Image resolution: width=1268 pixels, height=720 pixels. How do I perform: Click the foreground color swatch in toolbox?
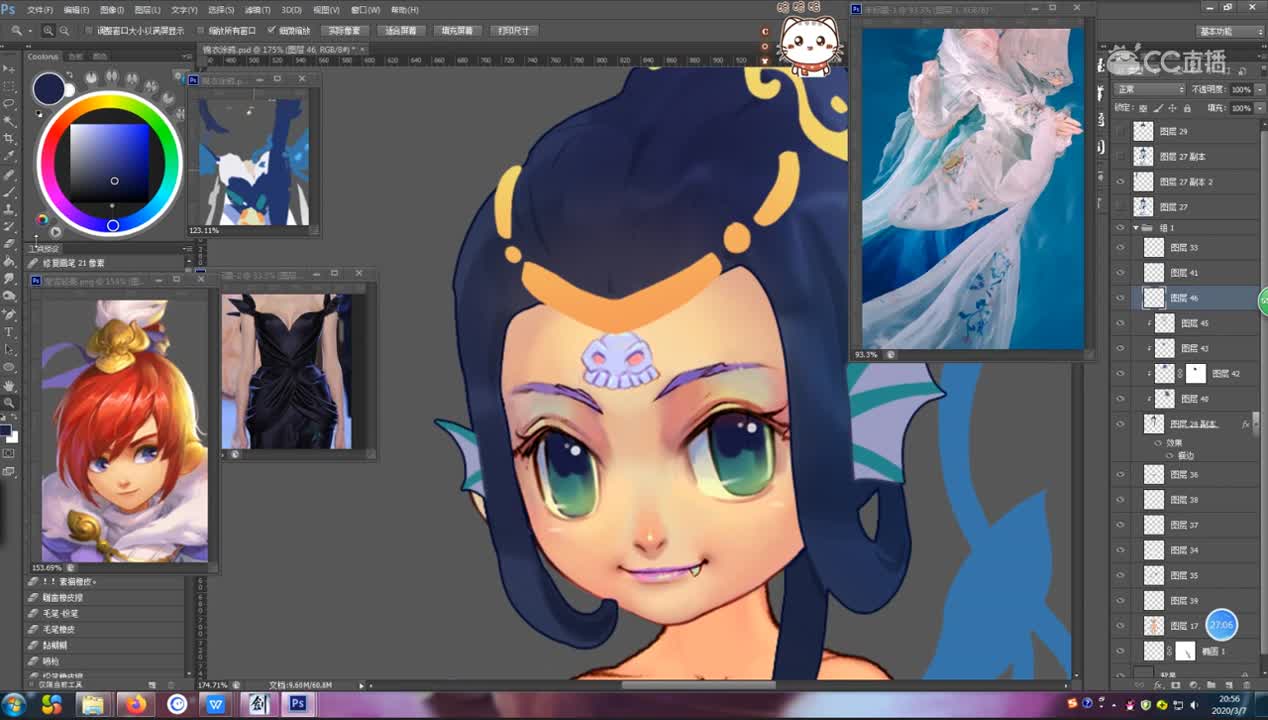pyautogui.click(x=6, y=431)
